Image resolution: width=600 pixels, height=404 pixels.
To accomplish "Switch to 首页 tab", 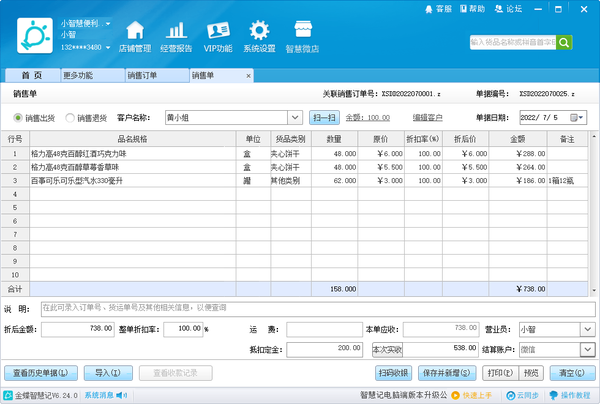I will pos(33,75).
